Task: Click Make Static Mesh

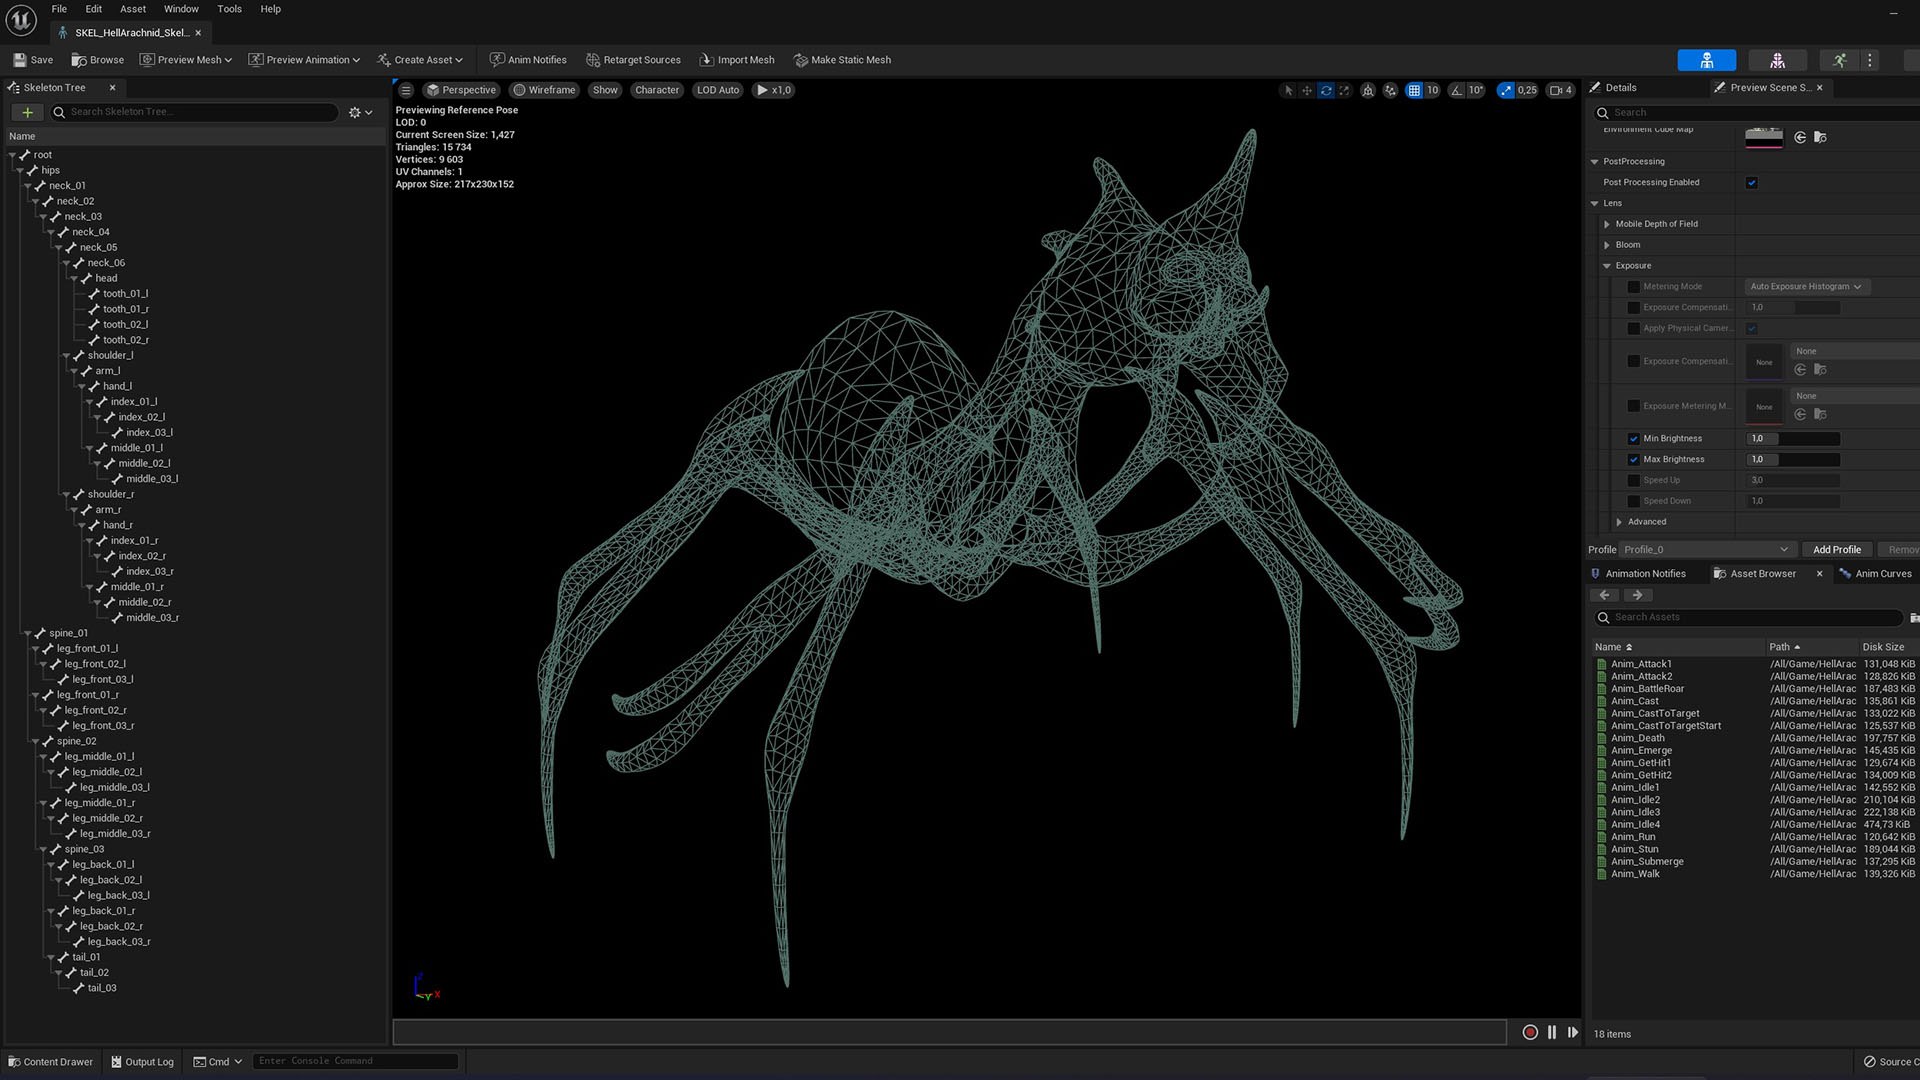Action: pos(842,60)
